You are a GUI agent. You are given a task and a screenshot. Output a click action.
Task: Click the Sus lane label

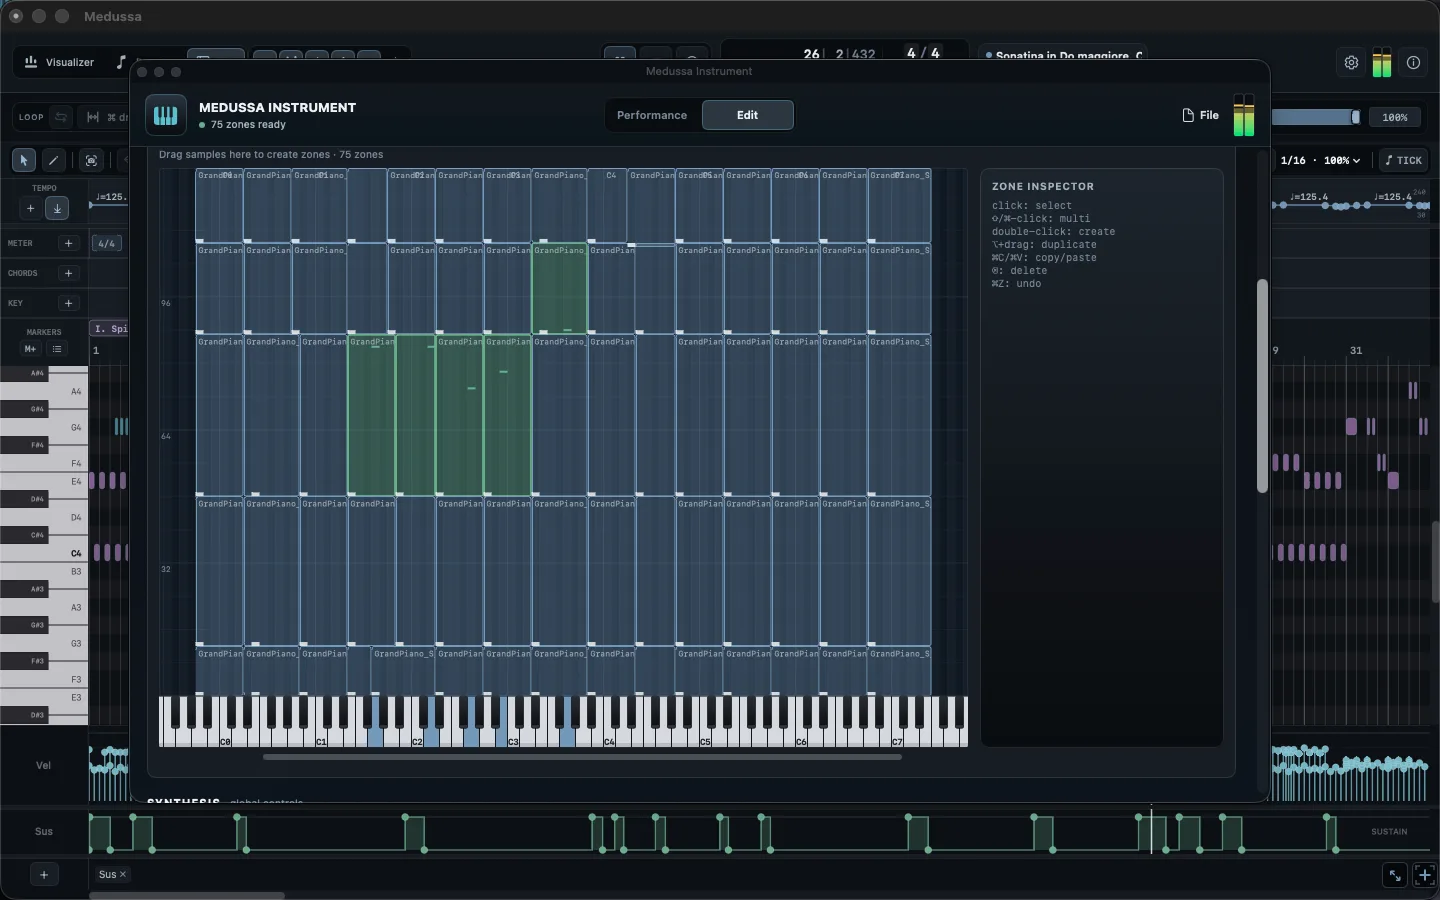(44, 831)
